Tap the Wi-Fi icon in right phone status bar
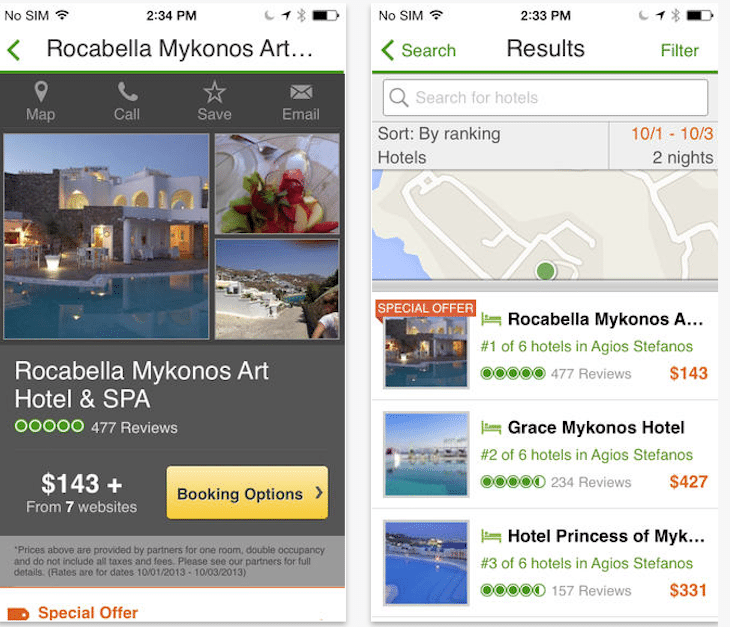Screen dimensions: 730x627 (436, 15)
